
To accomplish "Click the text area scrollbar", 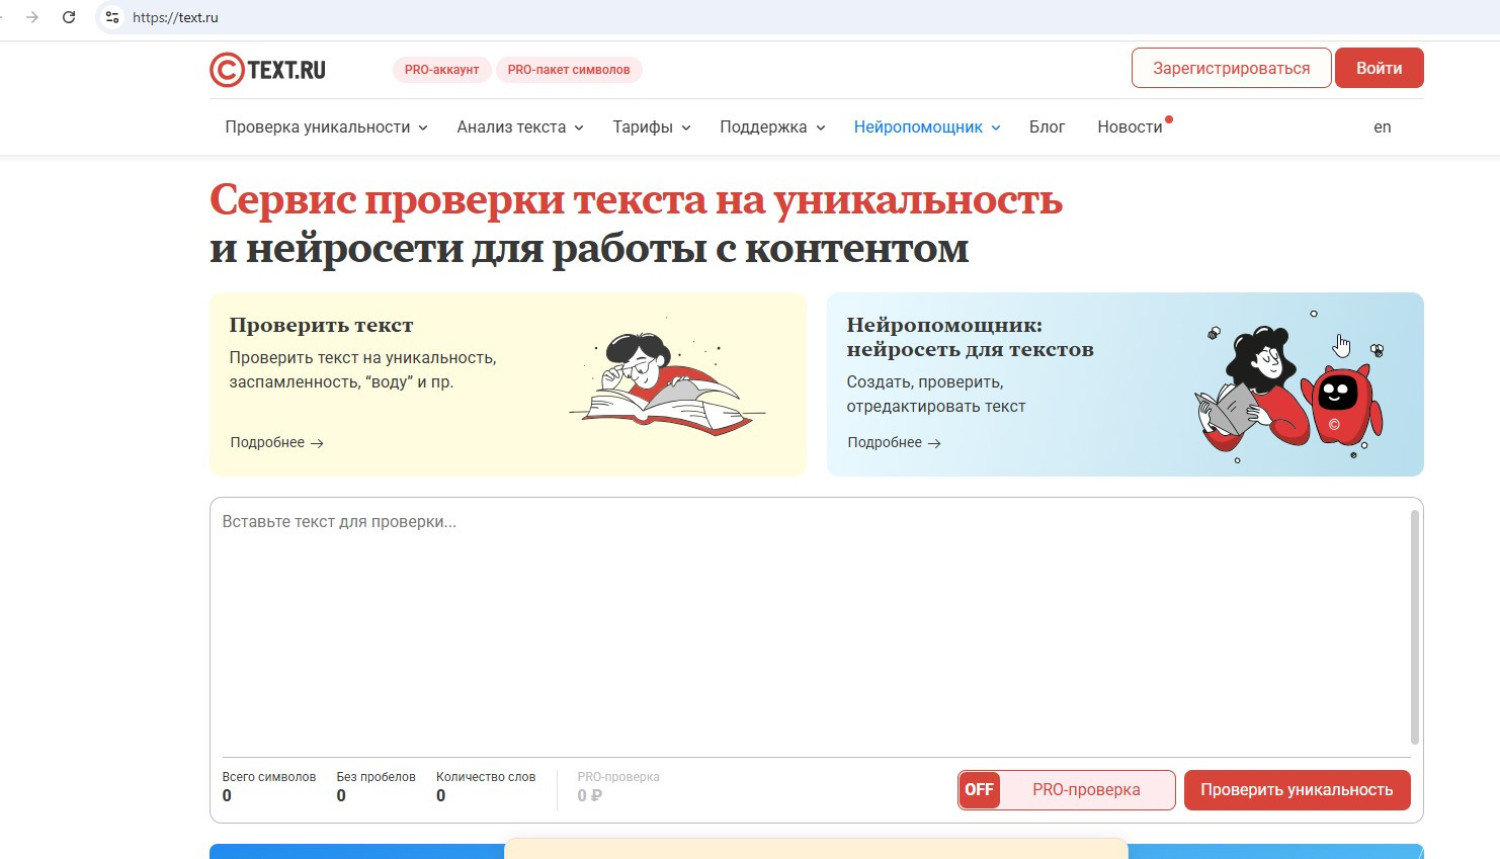I will click(1414, 627).
